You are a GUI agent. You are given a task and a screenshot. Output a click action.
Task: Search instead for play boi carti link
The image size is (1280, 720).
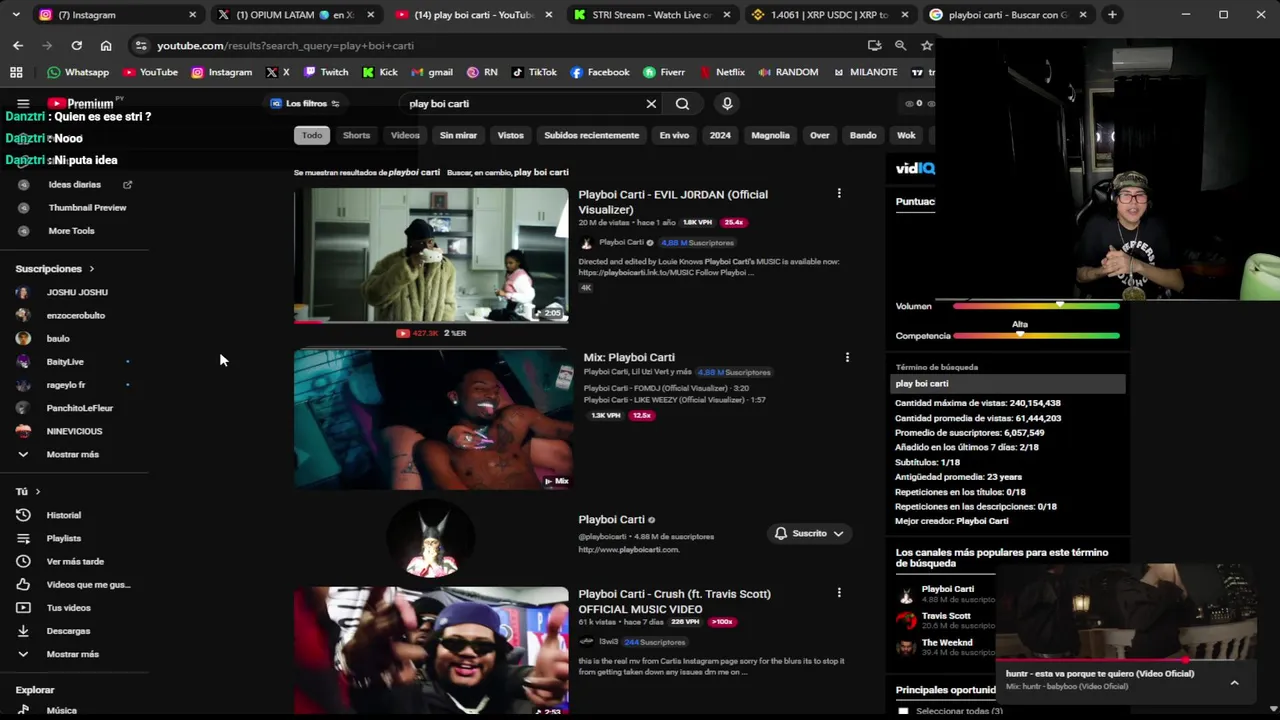(x=541, y=172)
